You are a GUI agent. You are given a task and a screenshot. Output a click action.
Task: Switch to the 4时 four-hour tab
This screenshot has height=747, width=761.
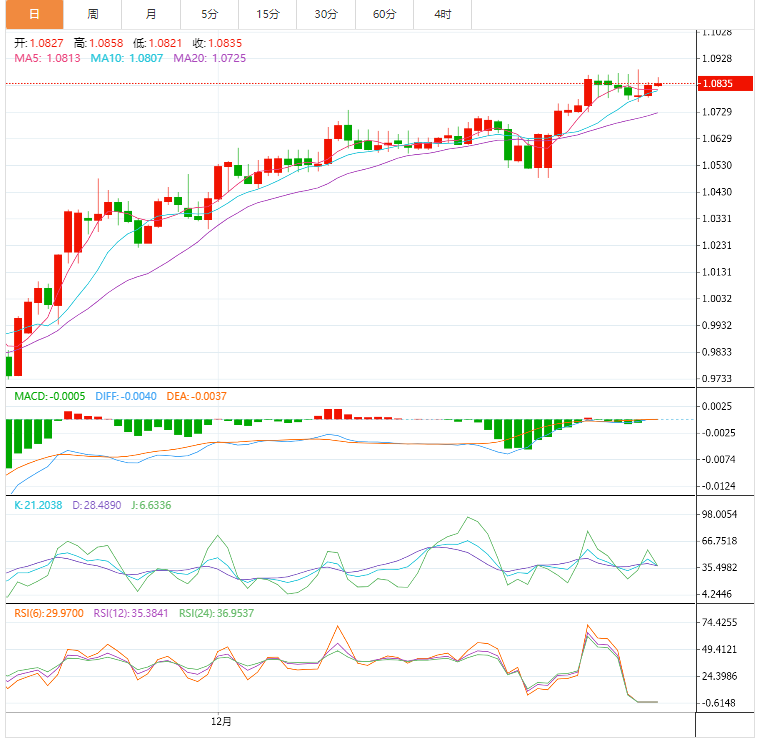[x=442, y=14]
